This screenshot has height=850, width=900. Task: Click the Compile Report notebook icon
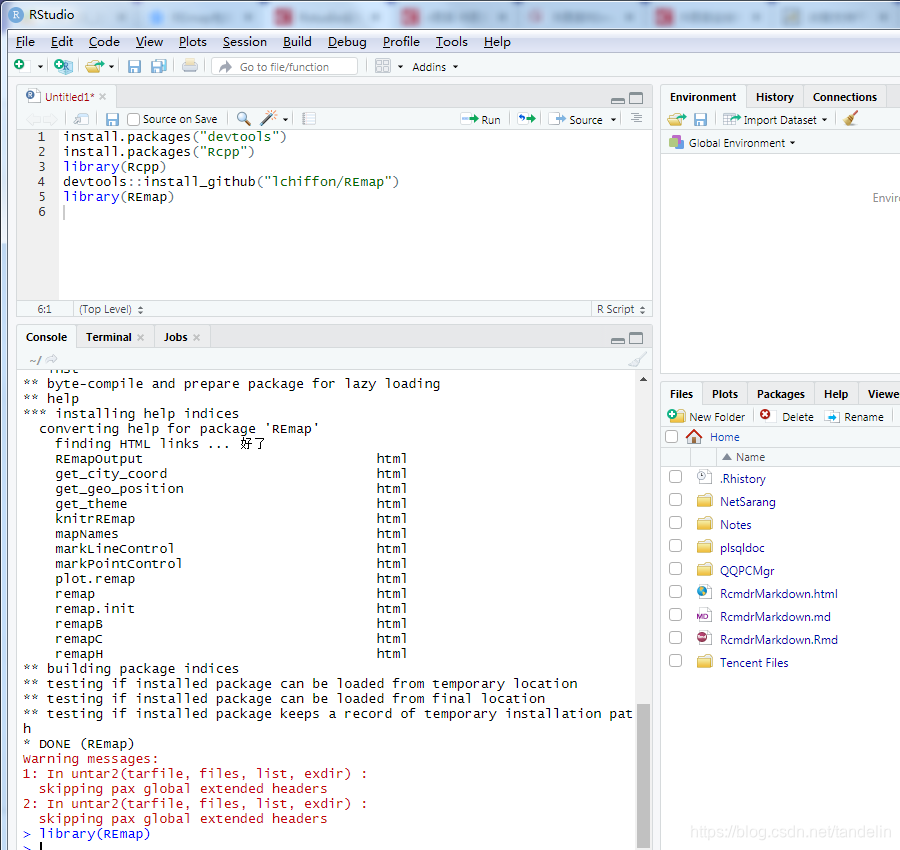pos(309,119)
